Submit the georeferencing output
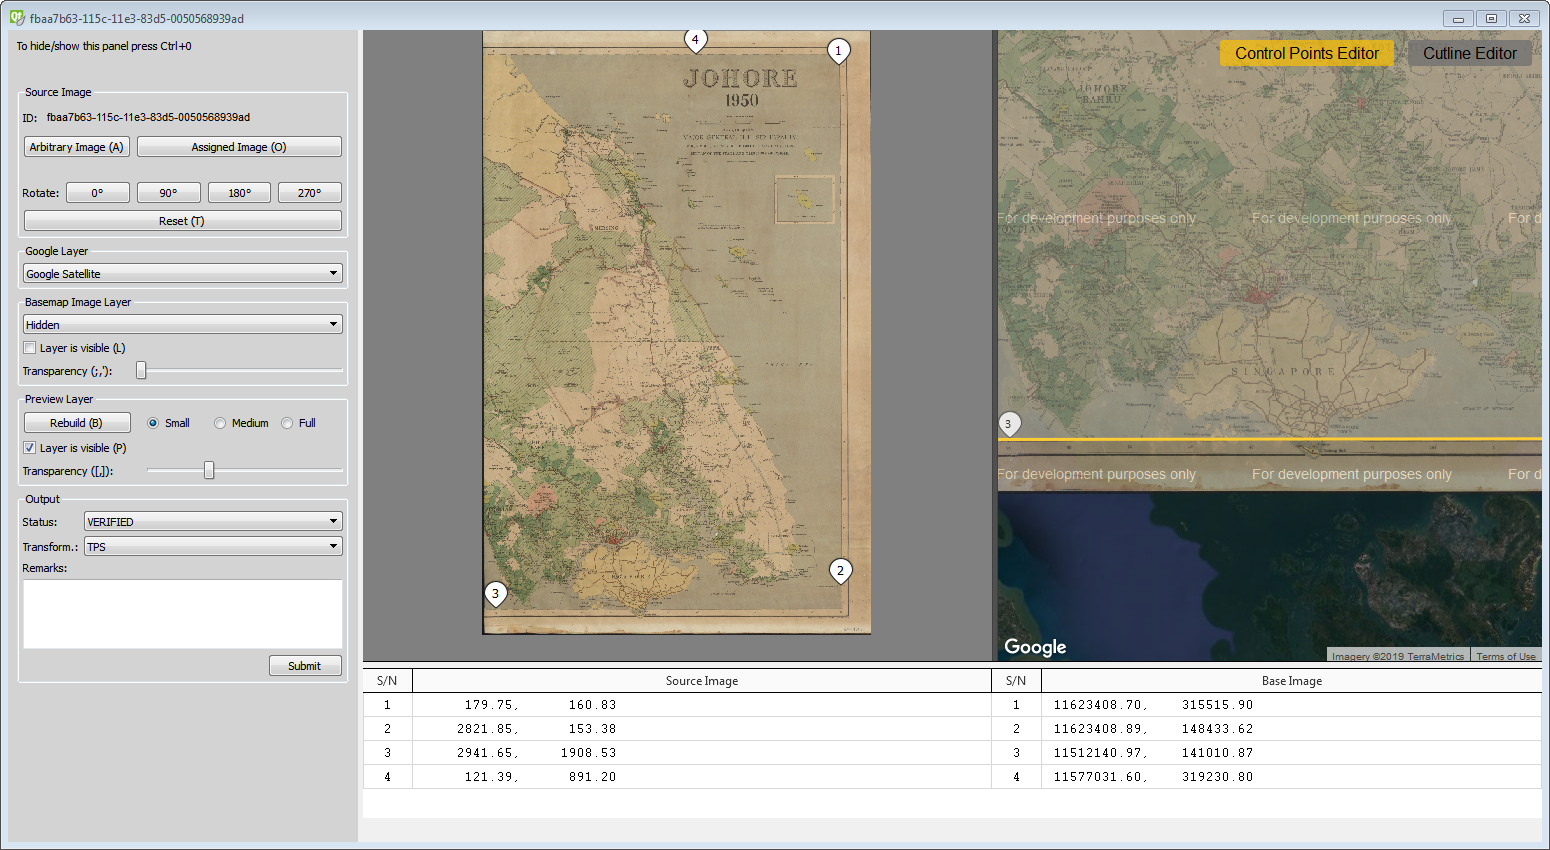This screenshot has width=1550, height=850. [x=305, y=665]
